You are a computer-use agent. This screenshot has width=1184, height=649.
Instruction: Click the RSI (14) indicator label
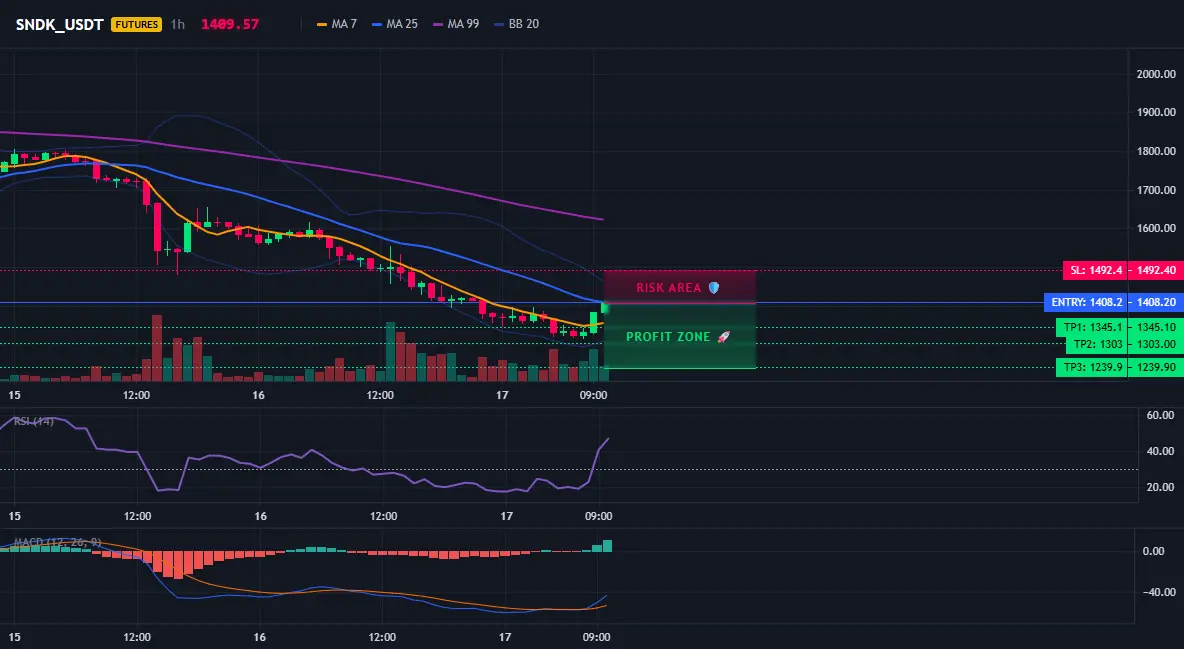34,421
